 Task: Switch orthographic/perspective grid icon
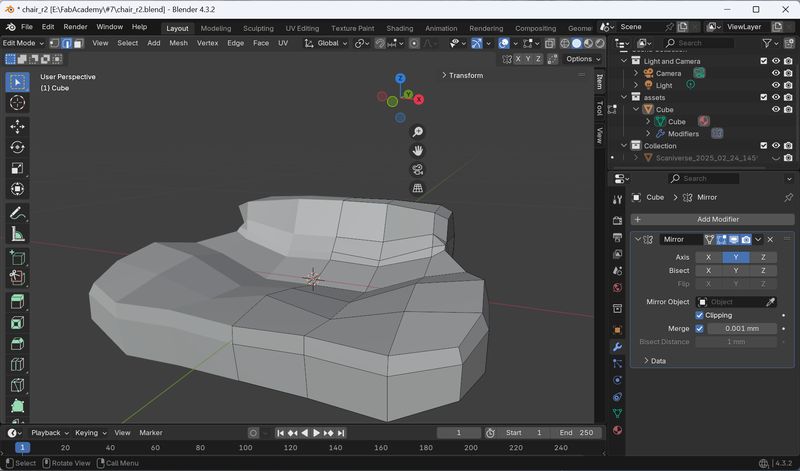coord(417,188)
